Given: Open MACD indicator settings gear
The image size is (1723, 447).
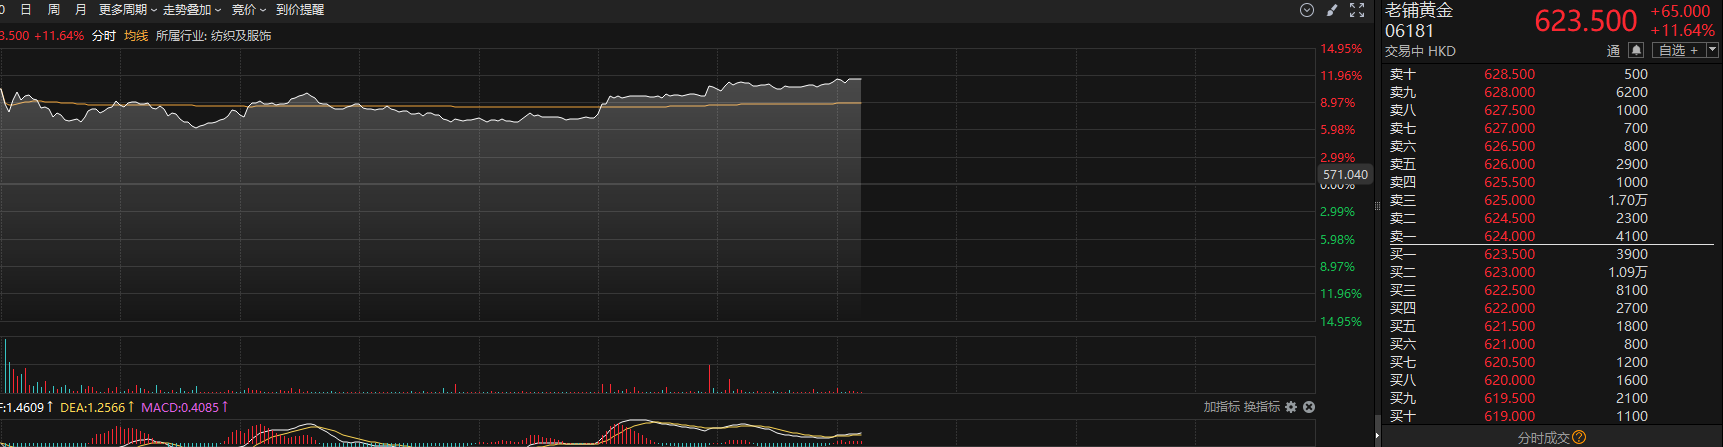Looking at the screenshot, I should pyautogui.click(x=1291, y=407).
